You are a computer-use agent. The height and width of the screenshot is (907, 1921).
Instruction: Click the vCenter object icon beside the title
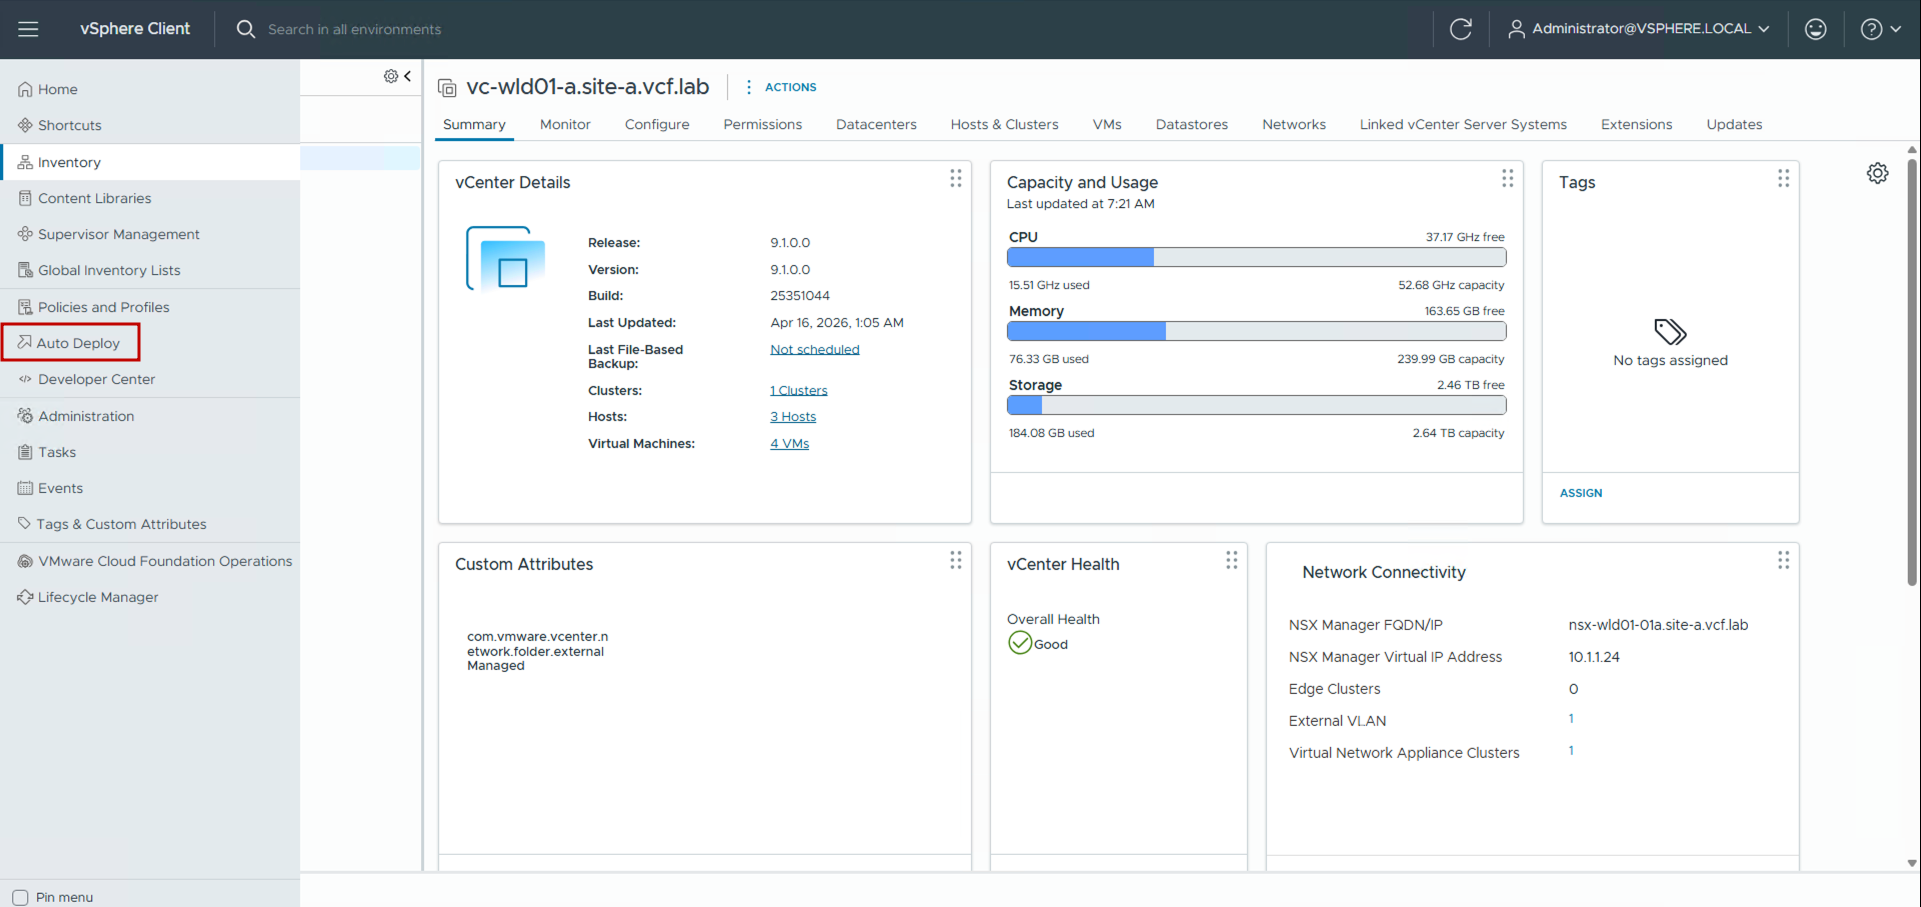tap(447, 88)
